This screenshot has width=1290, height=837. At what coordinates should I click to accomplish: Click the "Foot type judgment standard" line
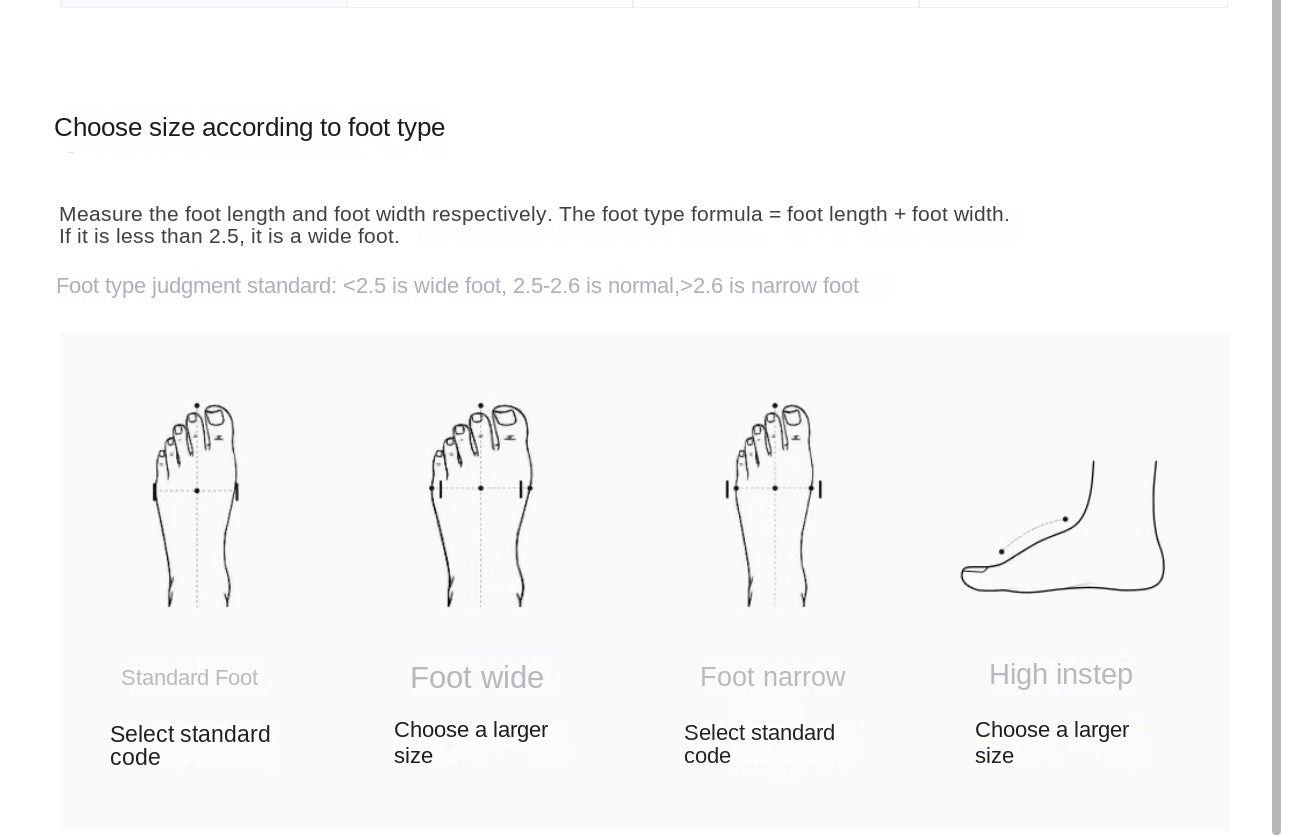pyautogui.click(x=457, y=286)
